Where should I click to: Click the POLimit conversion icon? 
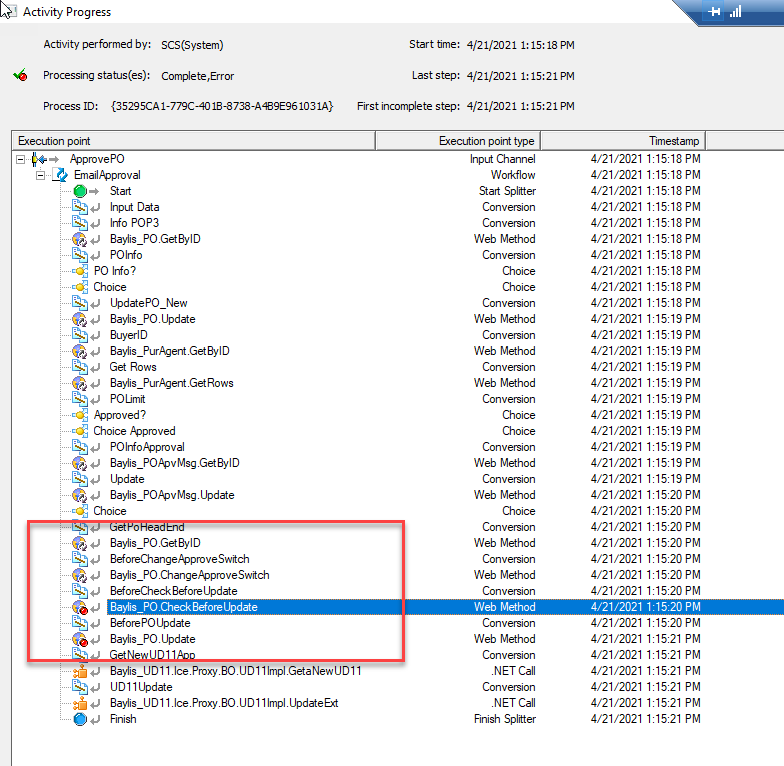point(80,399)
